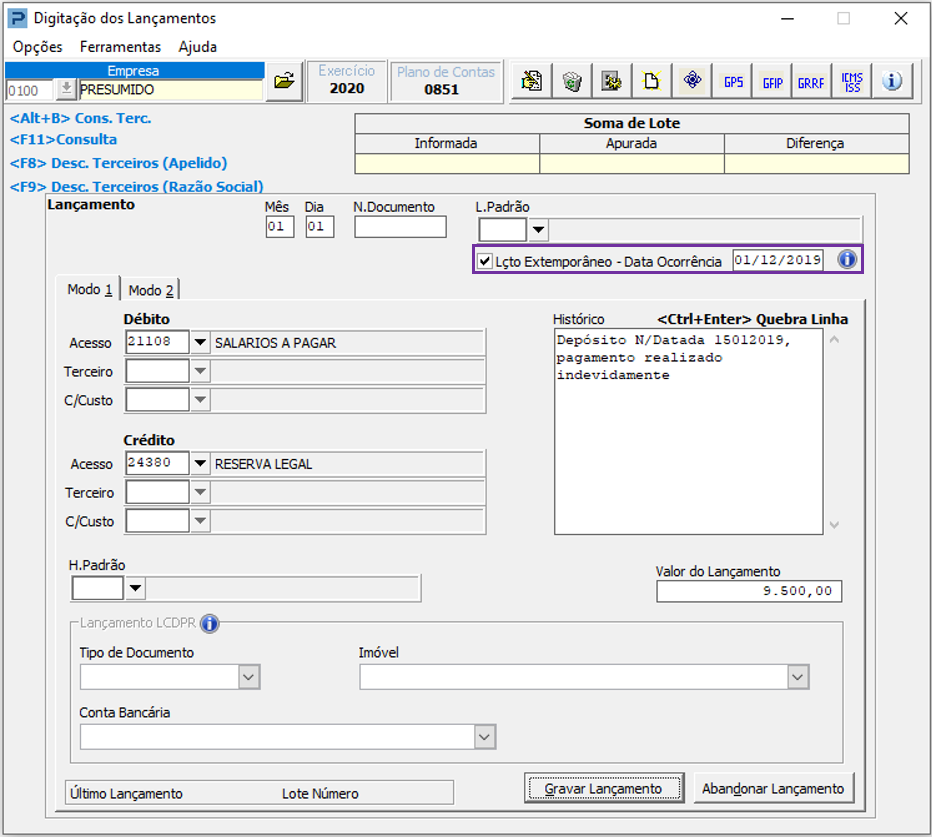
Task: Switch to Modo 2 tab
Action: coord(150,290)
